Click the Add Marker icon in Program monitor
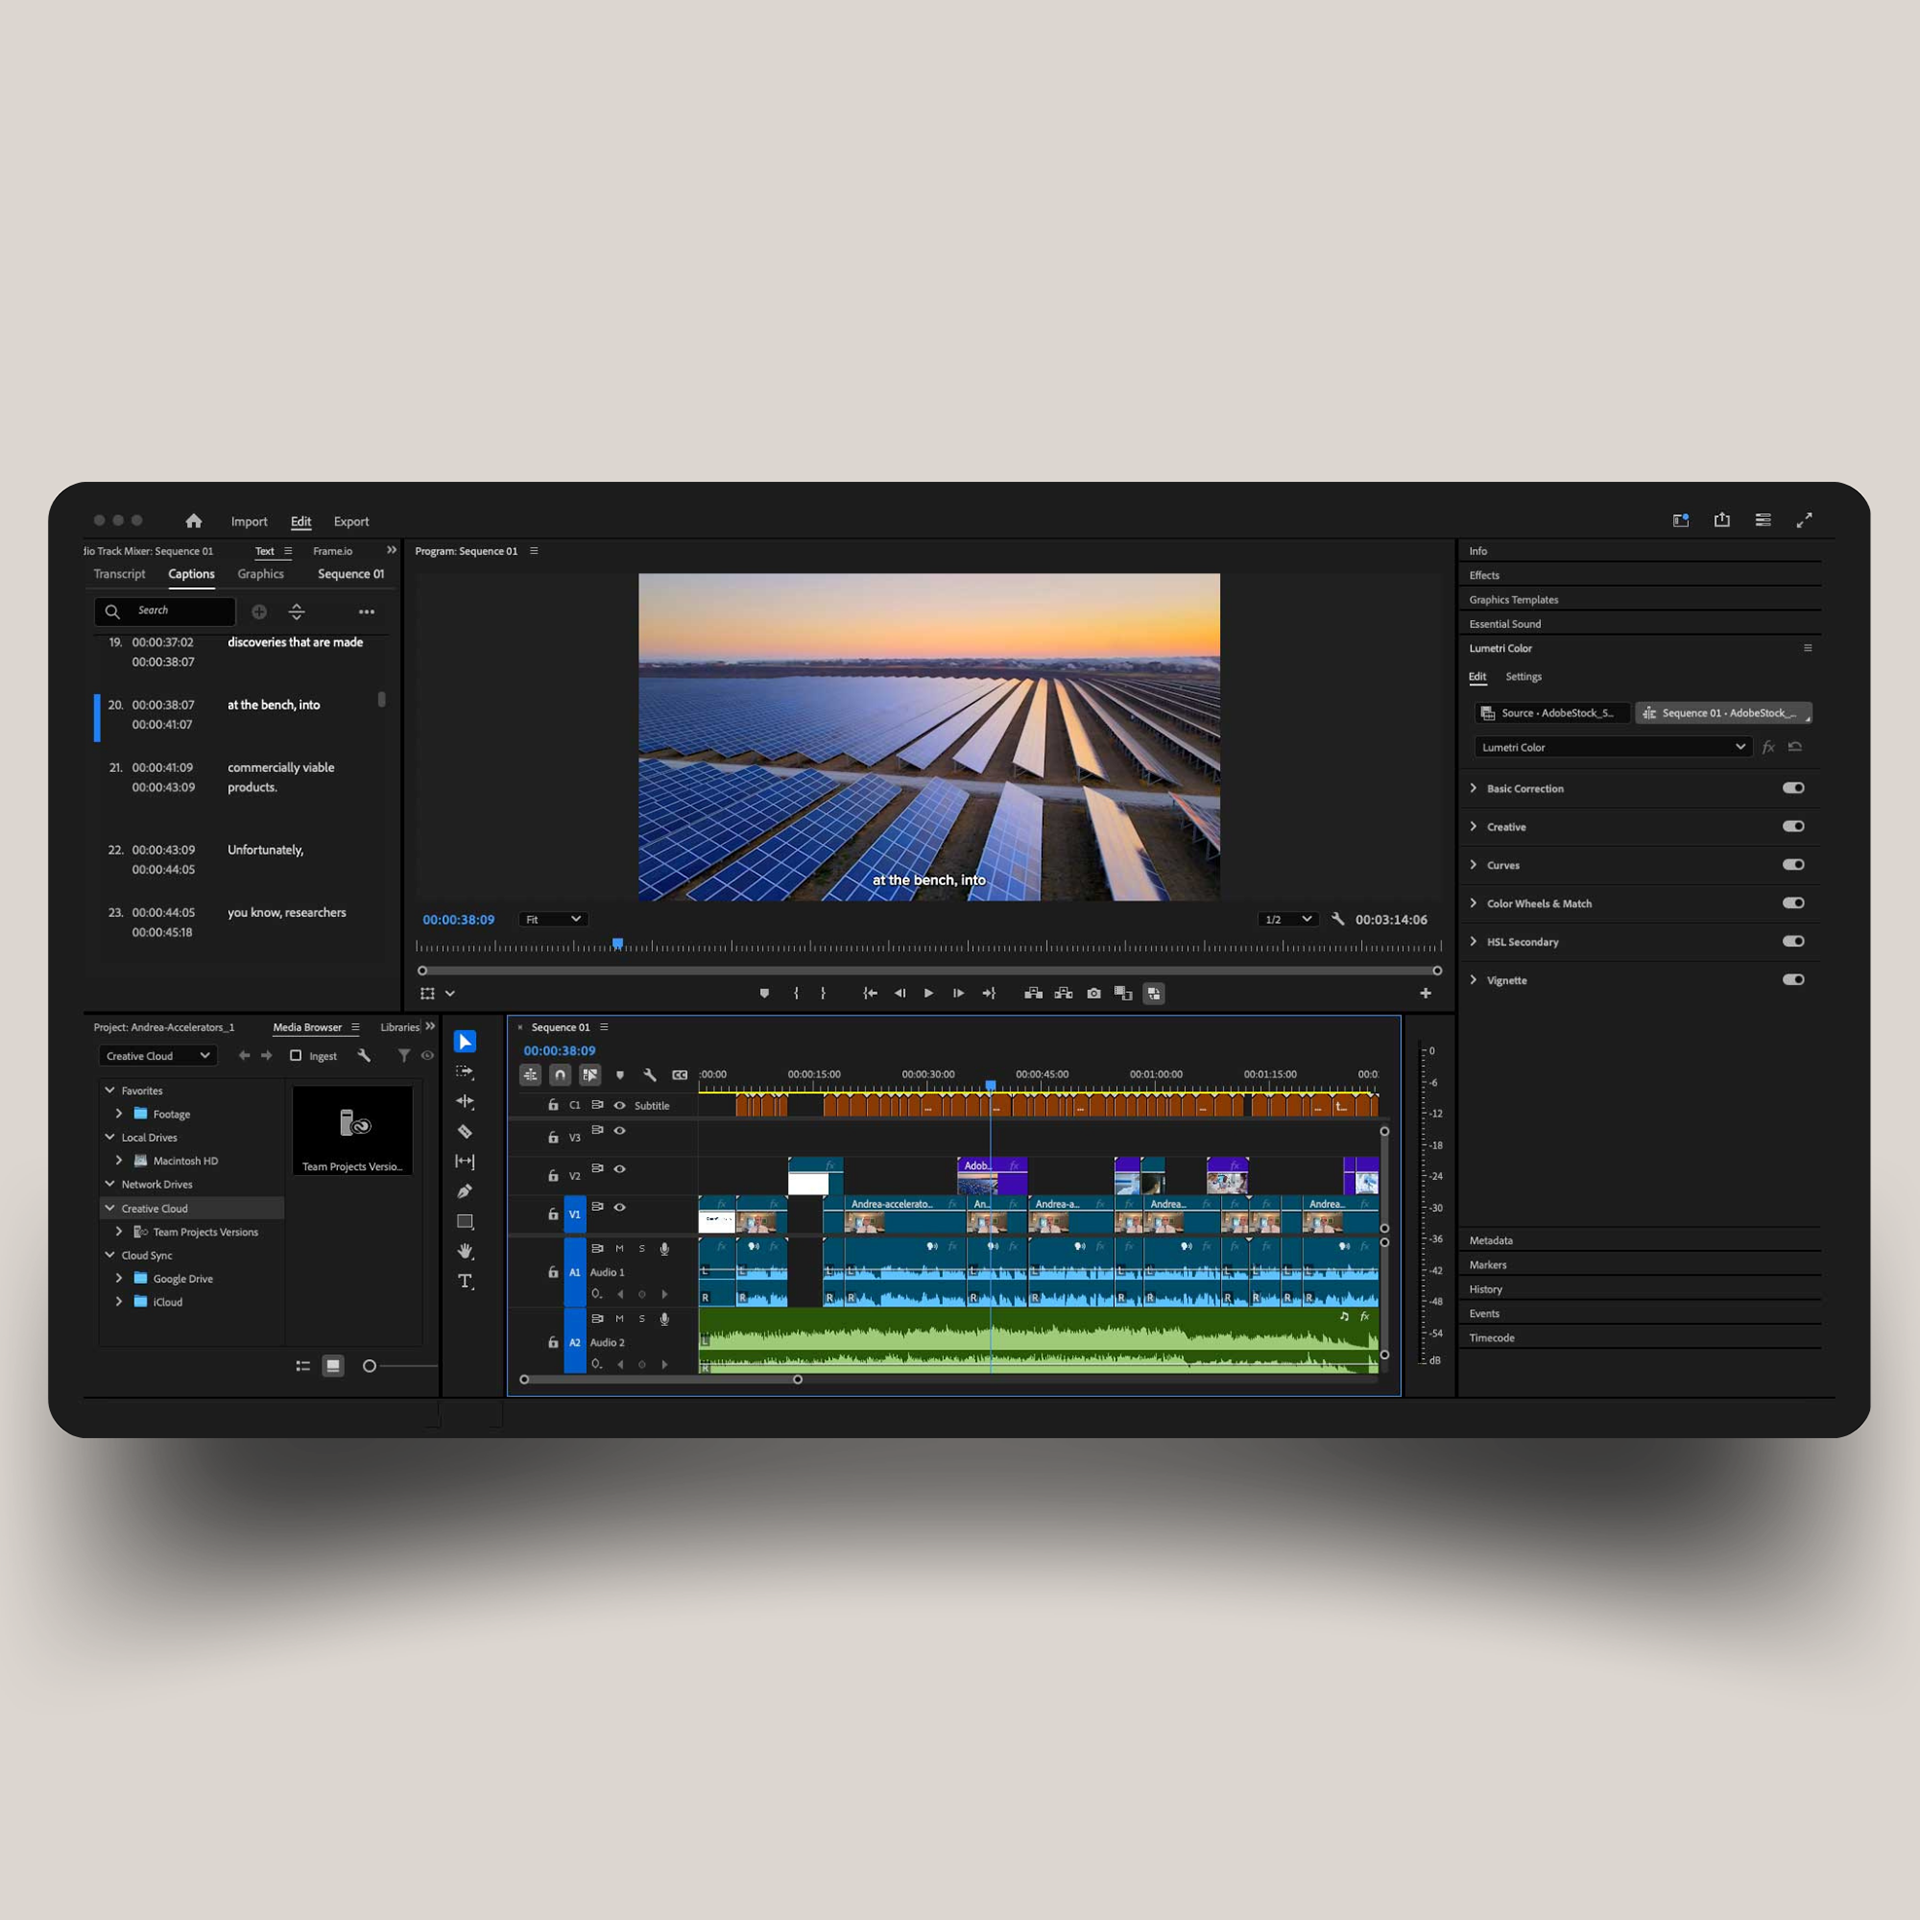This screenshot has height=1920, width=1920. 765,993
